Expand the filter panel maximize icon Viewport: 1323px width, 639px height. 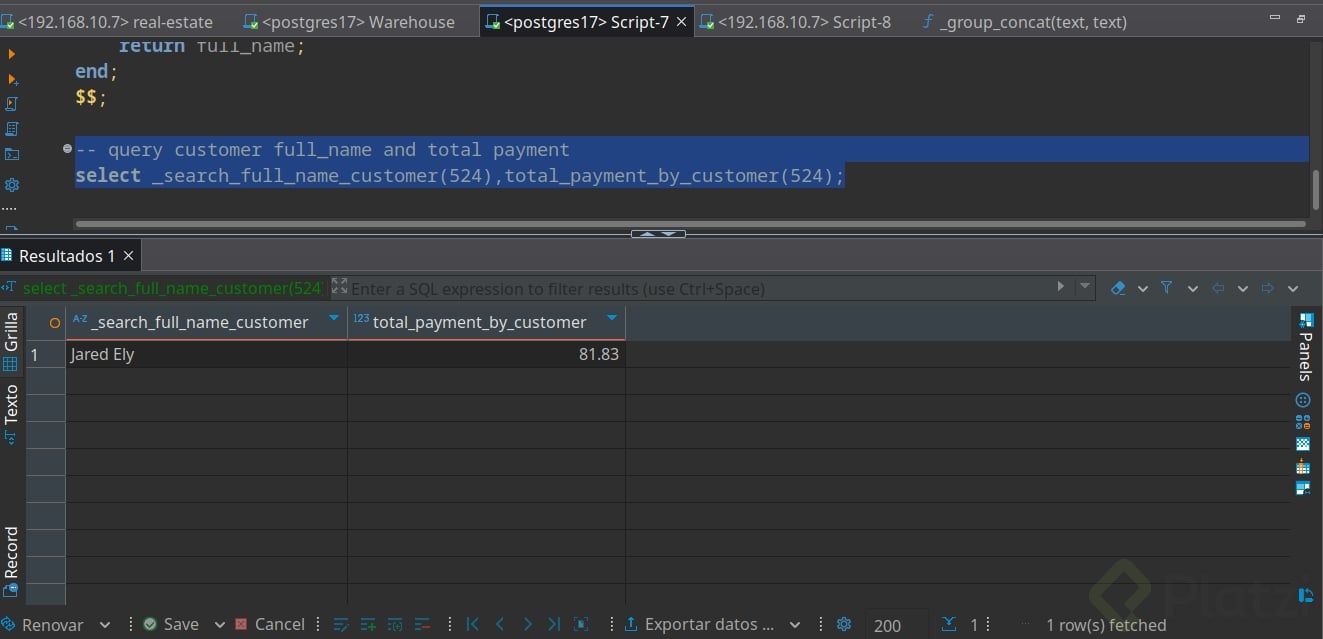click(x=339, y=287)
